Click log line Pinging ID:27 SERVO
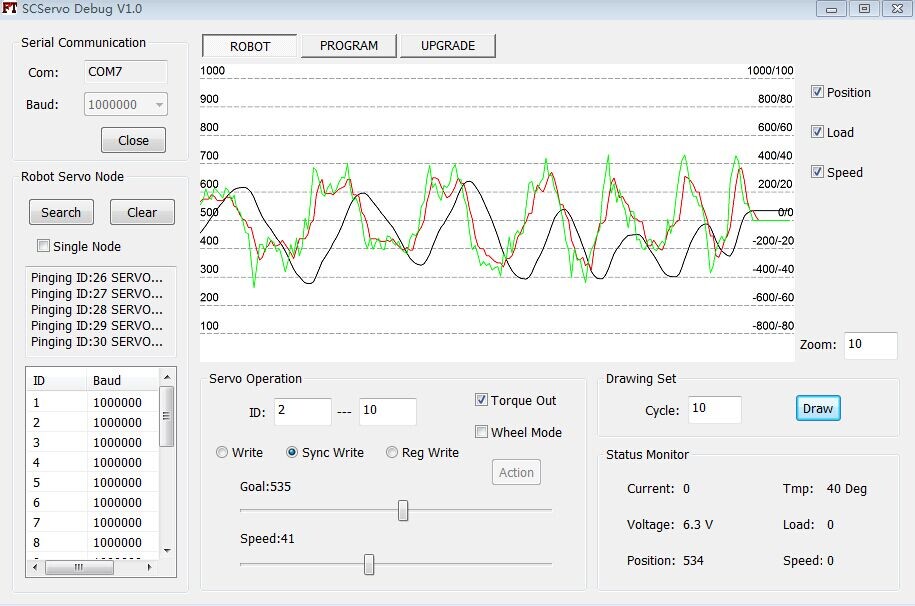 (x=97, y=293)
